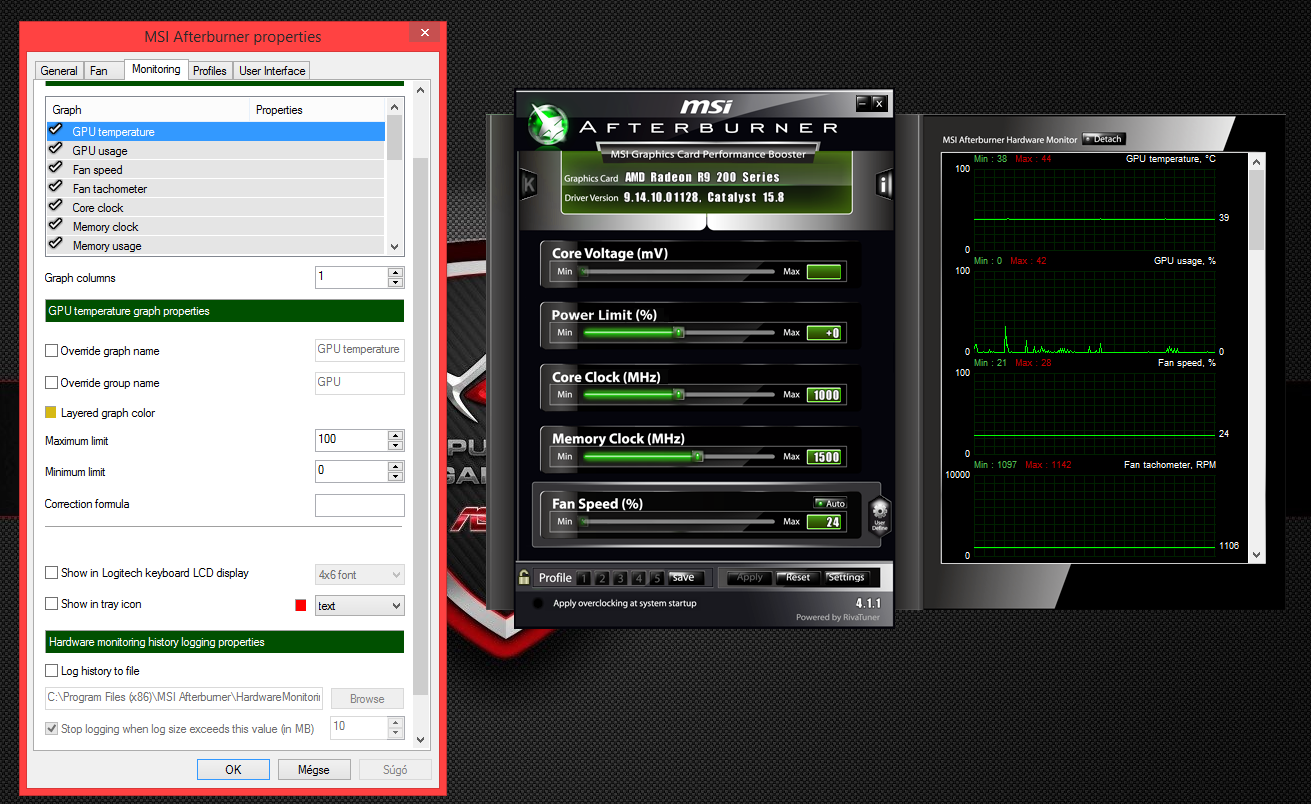The width and height of the screenshot is (1311, 804).
Task: Enable Override graph name checkbox
Action: [51, 351]
